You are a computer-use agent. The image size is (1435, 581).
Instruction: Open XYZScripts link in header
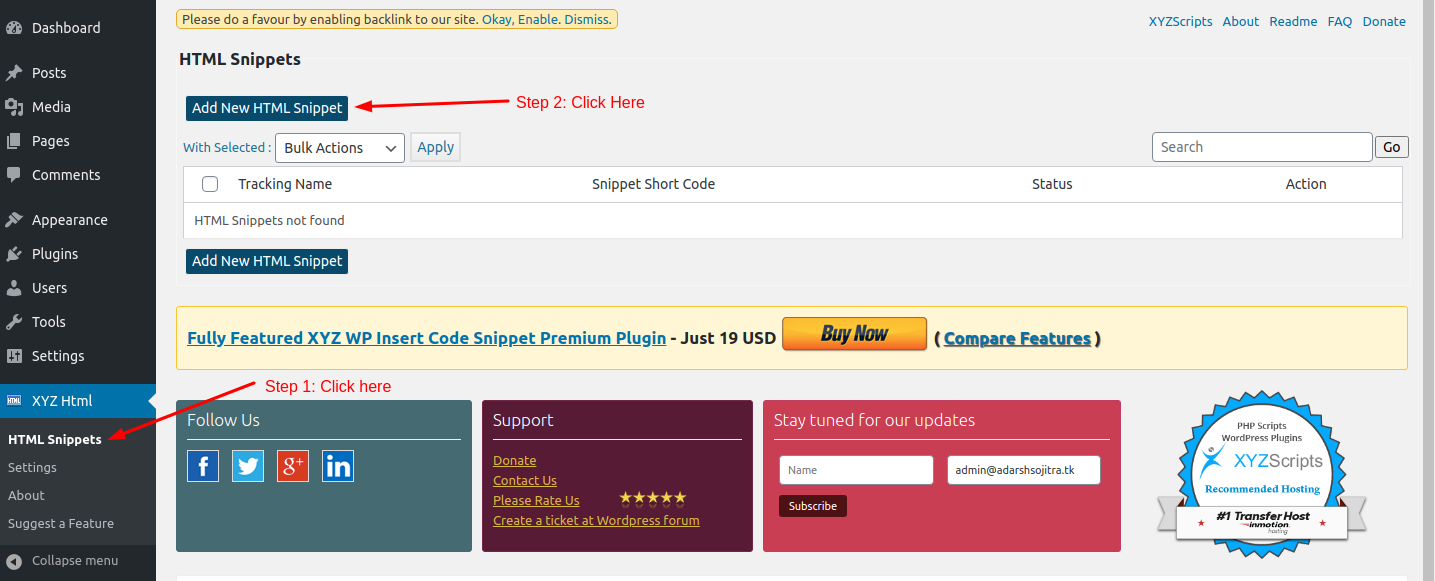(x=1180, y=21)
